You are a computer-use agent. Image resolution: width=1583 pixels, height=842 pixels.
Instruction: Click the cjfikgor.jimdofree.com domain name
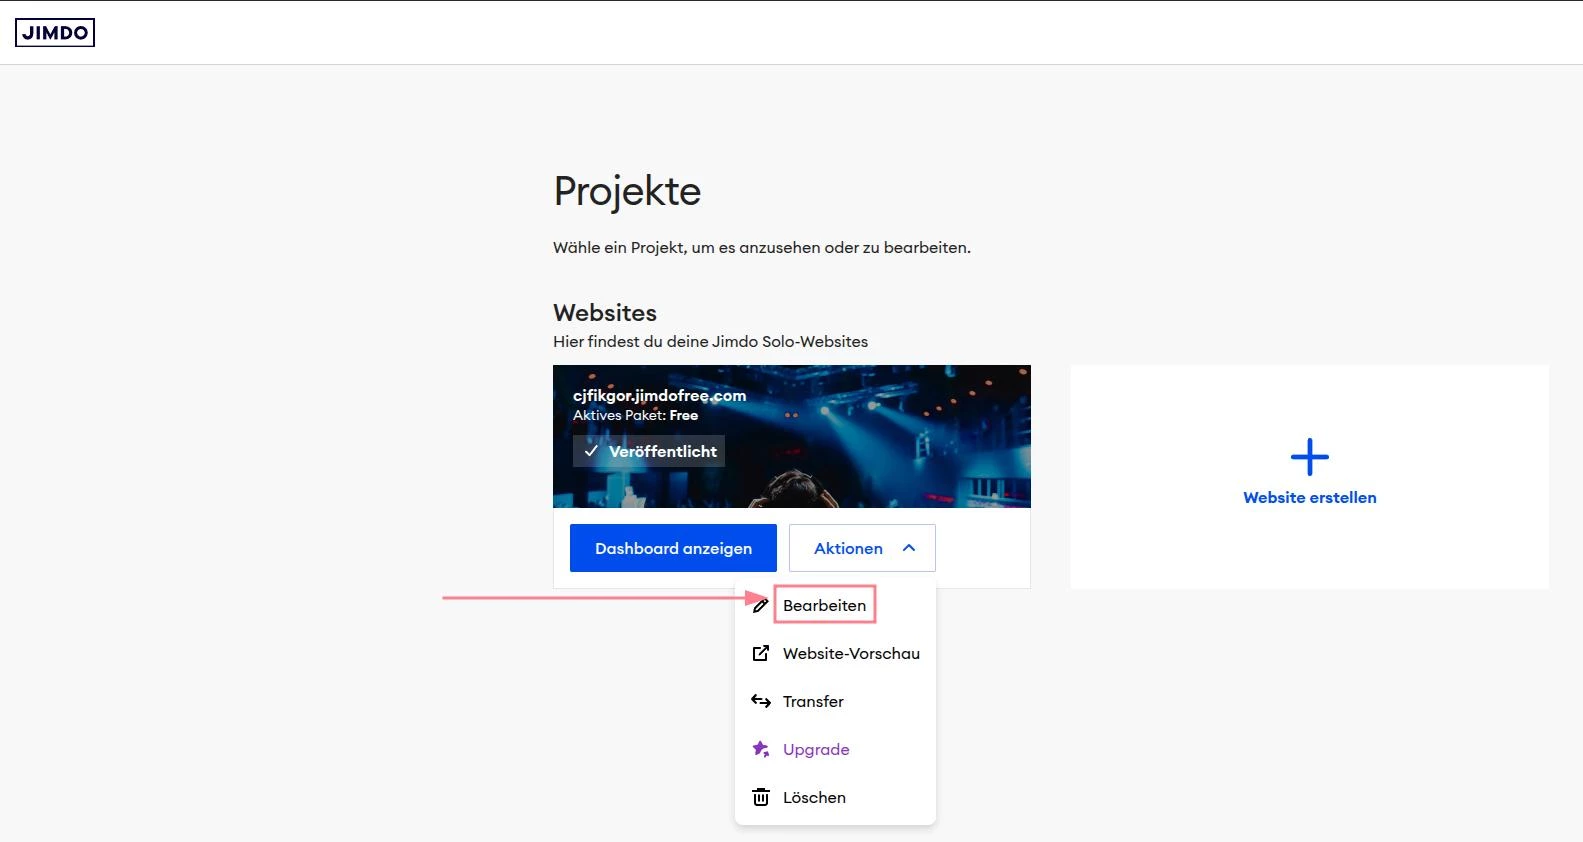click(x=659, y=395)
